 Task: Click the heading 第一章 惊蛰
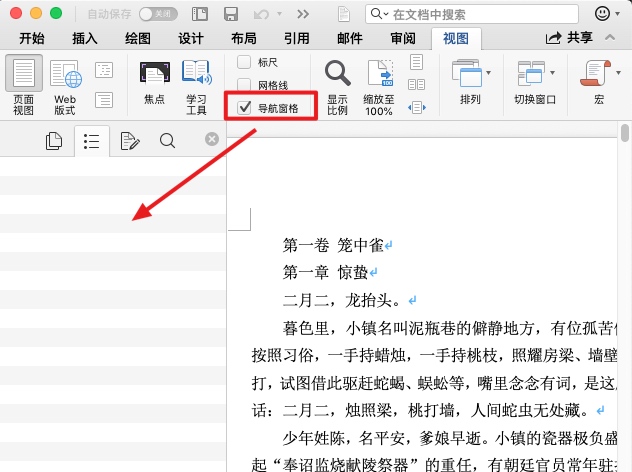(x=326, y=272)
